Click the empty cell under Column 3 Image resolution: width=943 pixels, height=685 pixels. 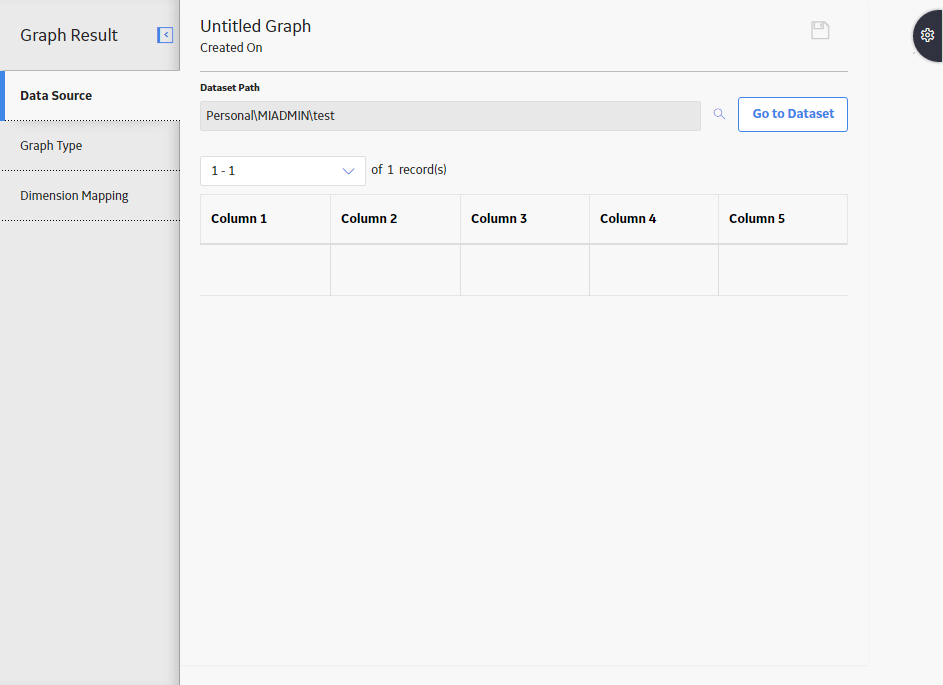[524, 270]
